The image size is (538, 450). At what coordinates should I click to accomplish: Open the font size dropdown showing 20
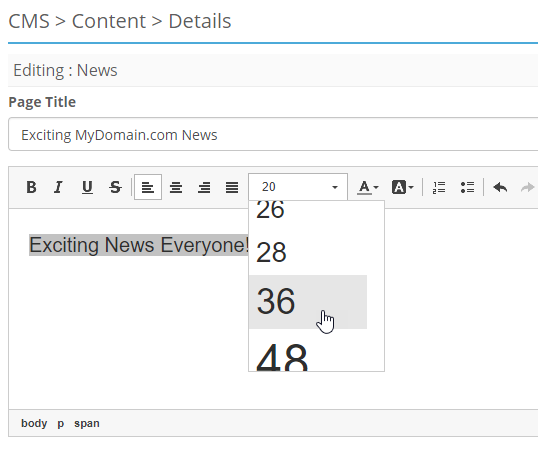(298, 187)
